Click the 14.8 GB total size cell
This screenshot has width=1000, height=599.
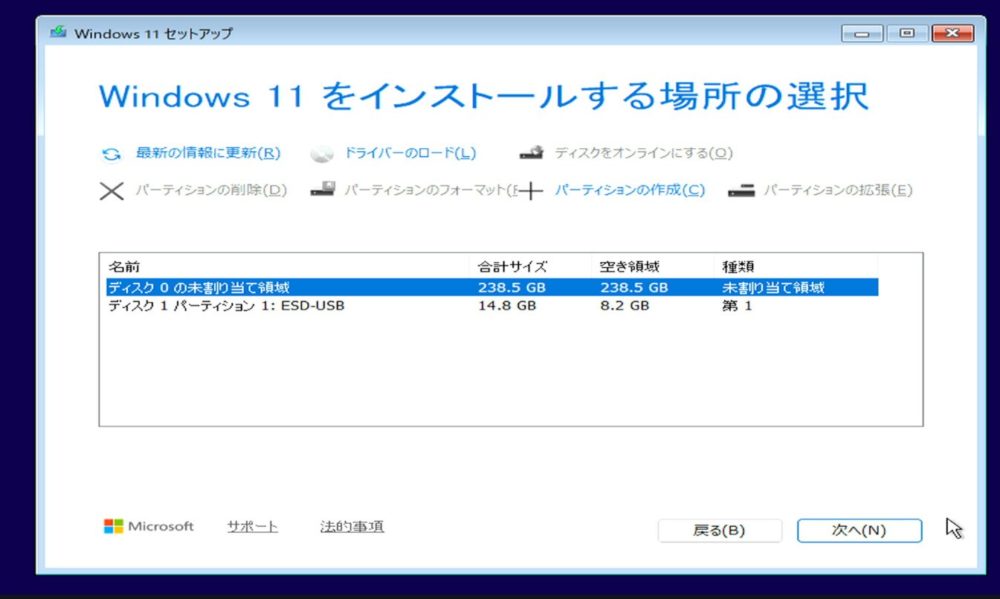507,306
